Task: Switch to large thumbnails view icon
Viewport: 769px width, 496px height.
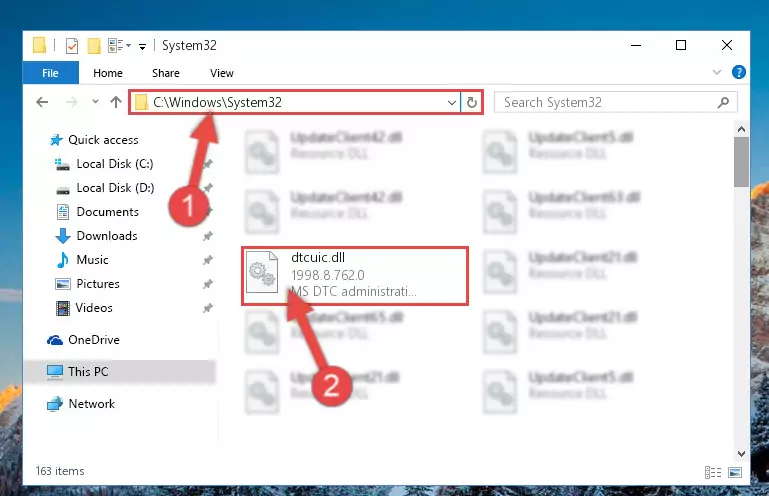Action: 735,472
